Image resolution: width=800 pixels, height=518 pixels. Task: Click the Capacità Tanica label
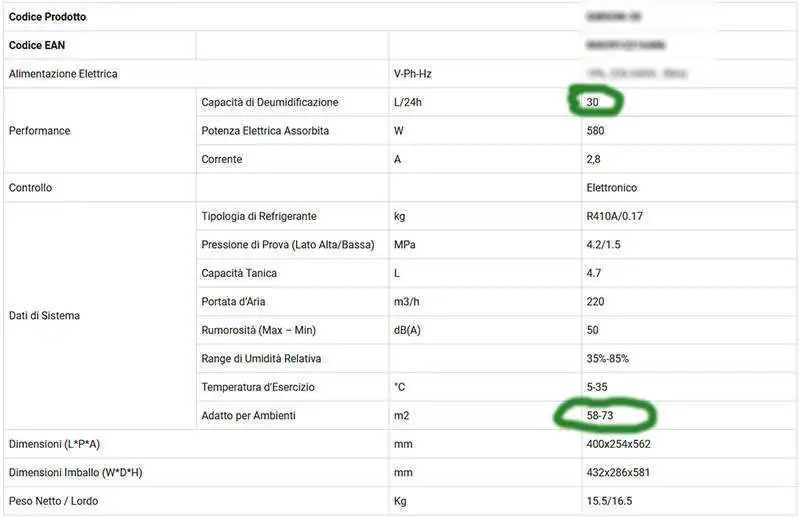point(239,273)
